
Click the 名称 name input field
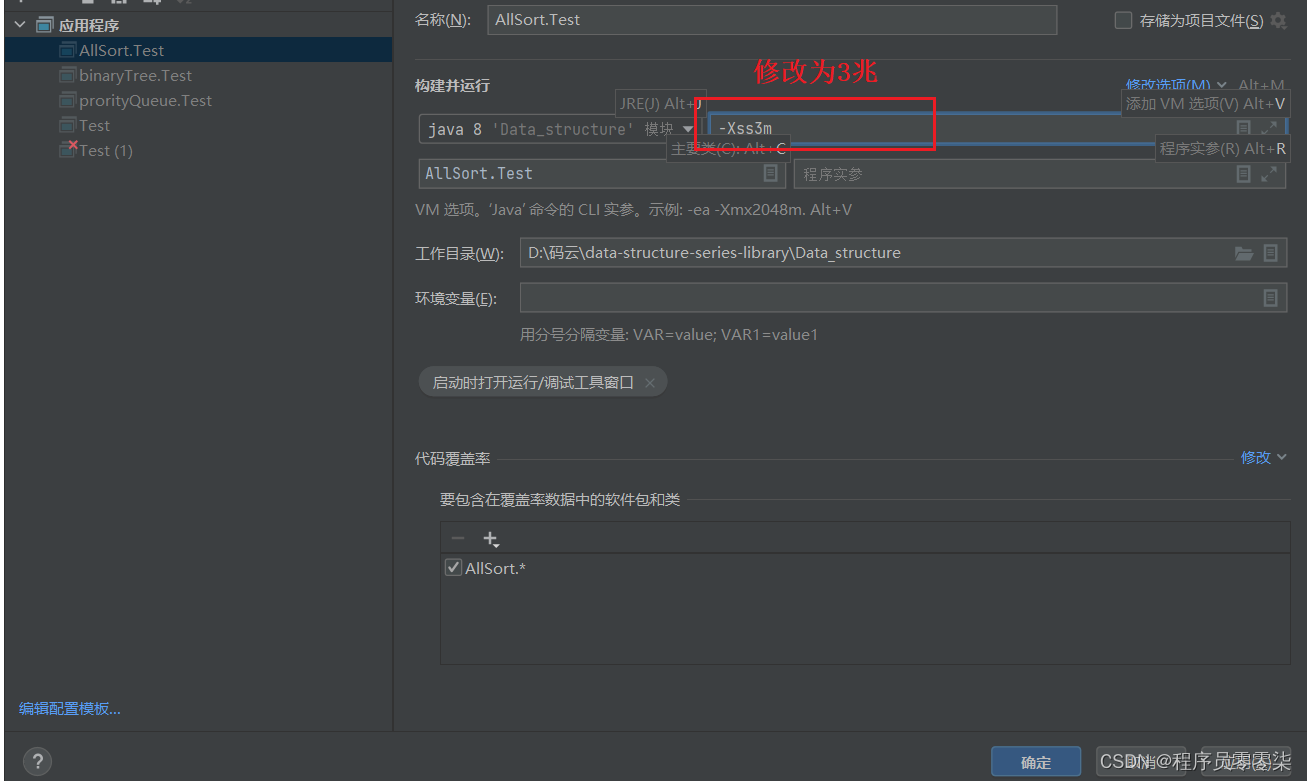click(772, 20)
